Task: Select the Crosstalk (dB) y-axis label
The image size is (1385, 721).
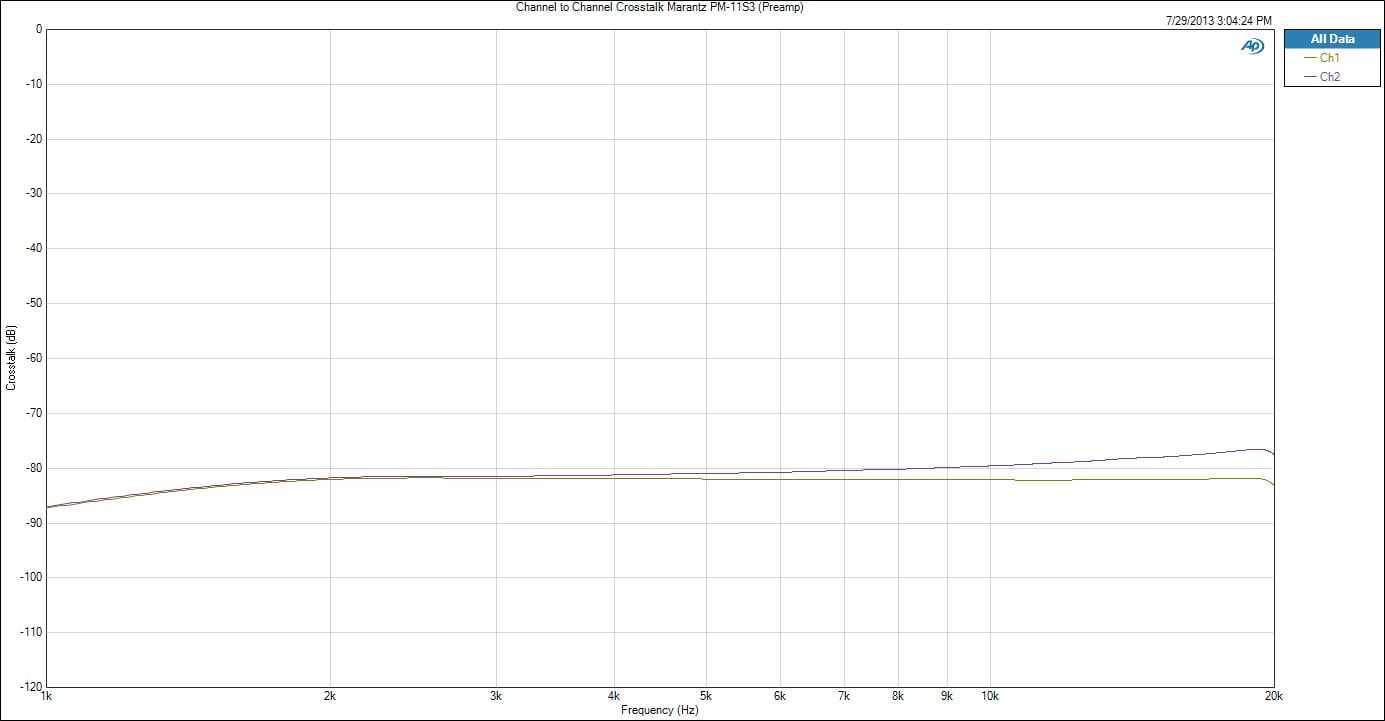Action: (x=11, y=357)
